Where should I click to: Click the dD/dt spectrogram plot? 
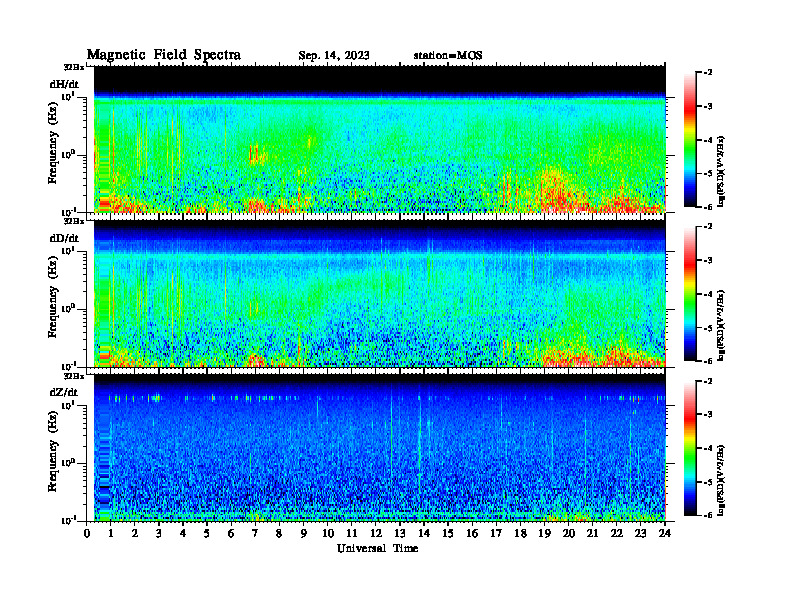coord(379,293)
